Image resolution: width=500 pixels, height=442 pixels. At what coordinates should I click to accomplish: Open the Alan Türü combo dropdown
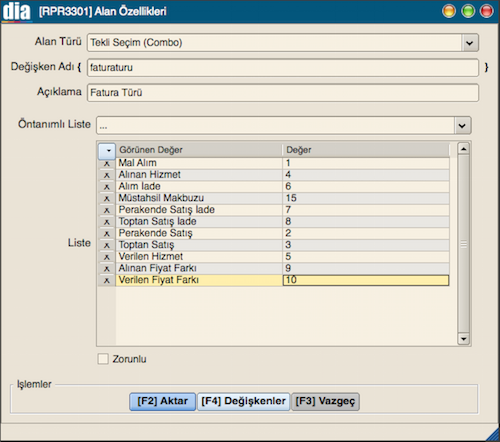[470, 43]
